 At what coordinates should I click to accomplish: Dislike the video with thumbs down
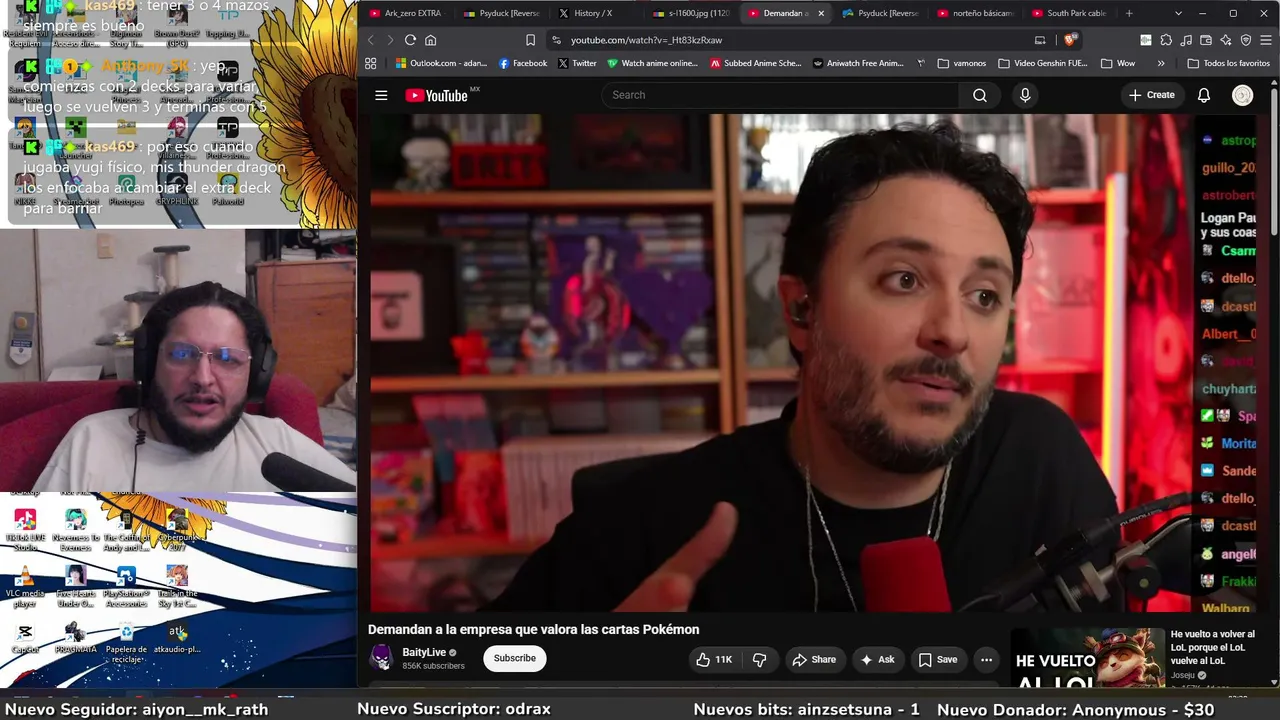tap(760, 659)
